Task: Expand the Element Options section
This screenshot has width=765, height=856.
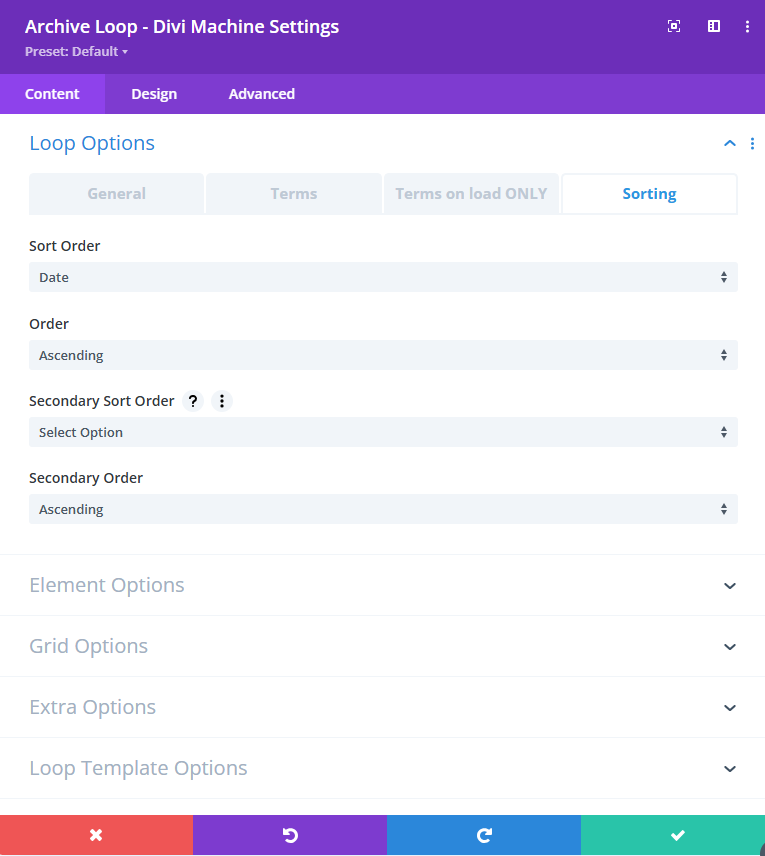Action: pos(383,585)
